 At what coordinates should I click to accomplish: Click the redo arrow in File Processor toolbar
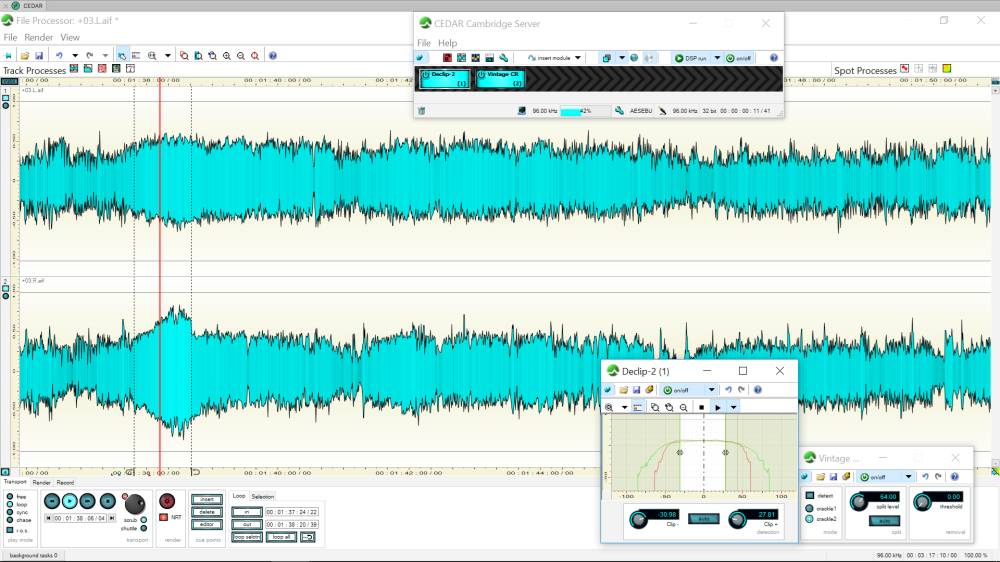pos(89,55)
